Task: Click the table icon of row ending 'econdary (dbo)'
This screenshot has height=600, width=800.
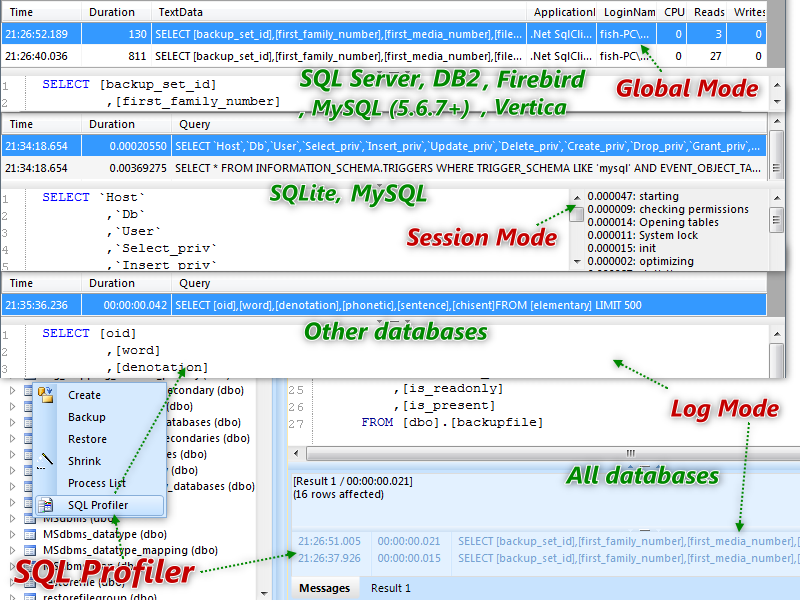Action: 28,391
